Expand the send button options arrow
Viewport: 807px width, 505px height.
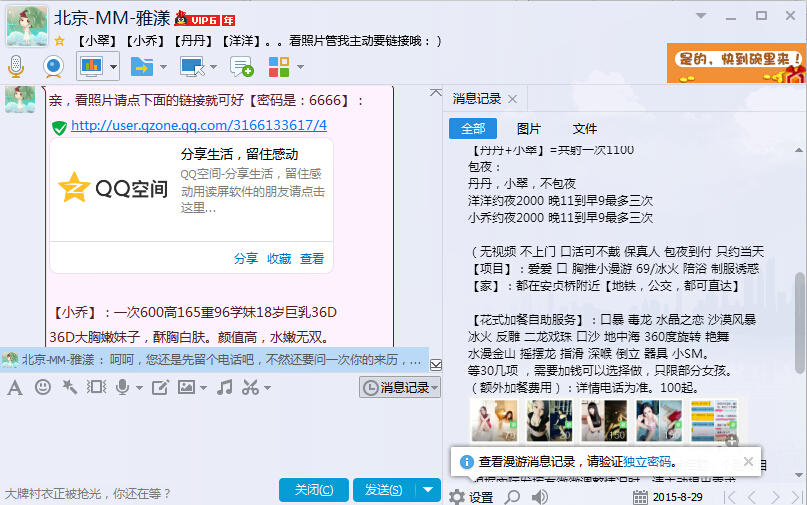[428, 490]
